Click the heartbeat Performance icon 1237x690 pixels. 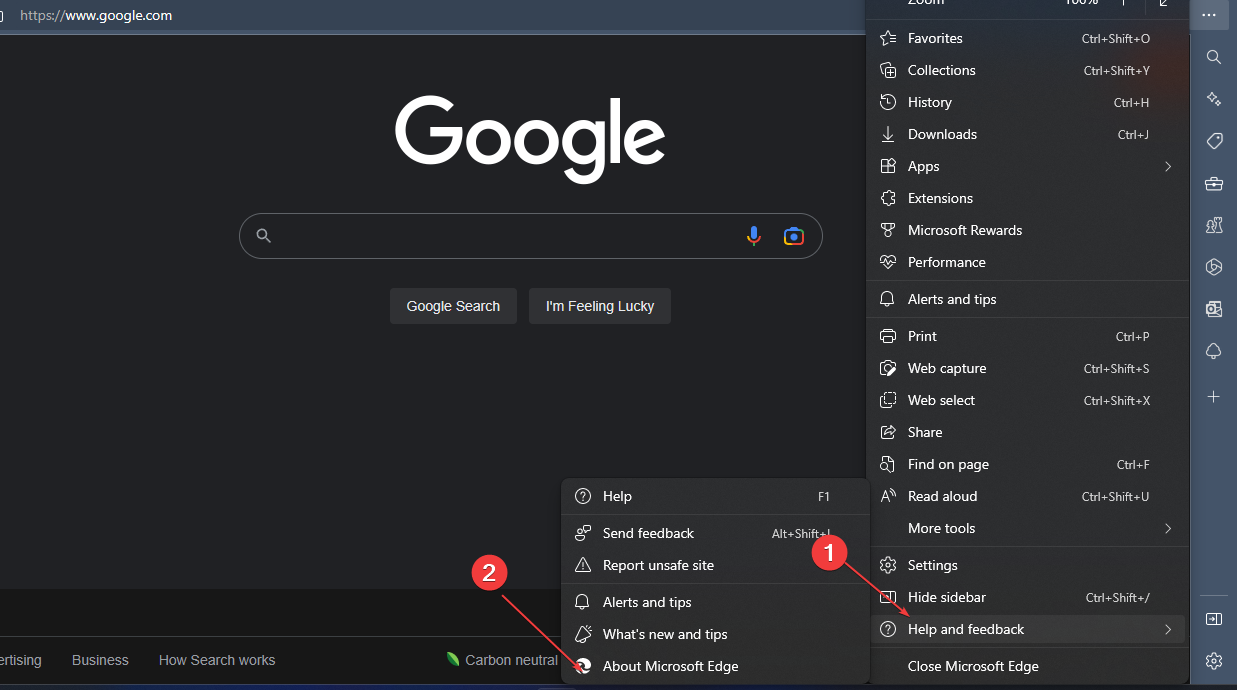pyautogui.click(x=887, y=262)
